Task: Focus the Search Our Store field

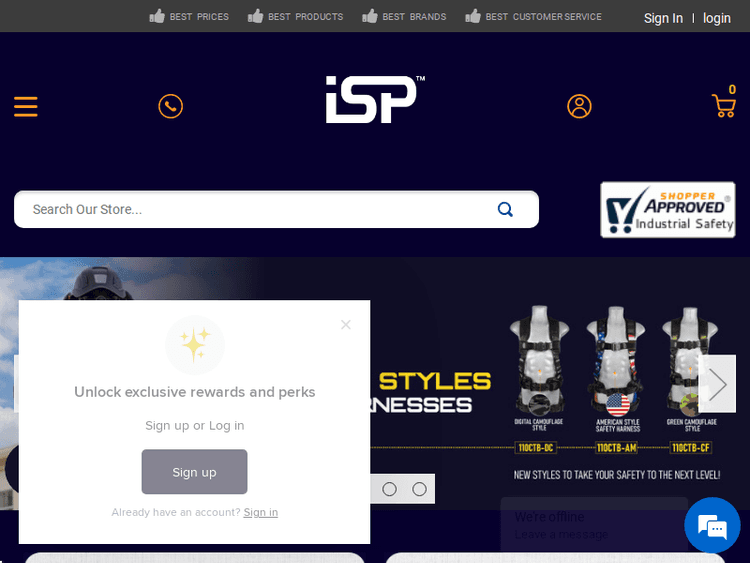Action: click(x=258, y=210)
